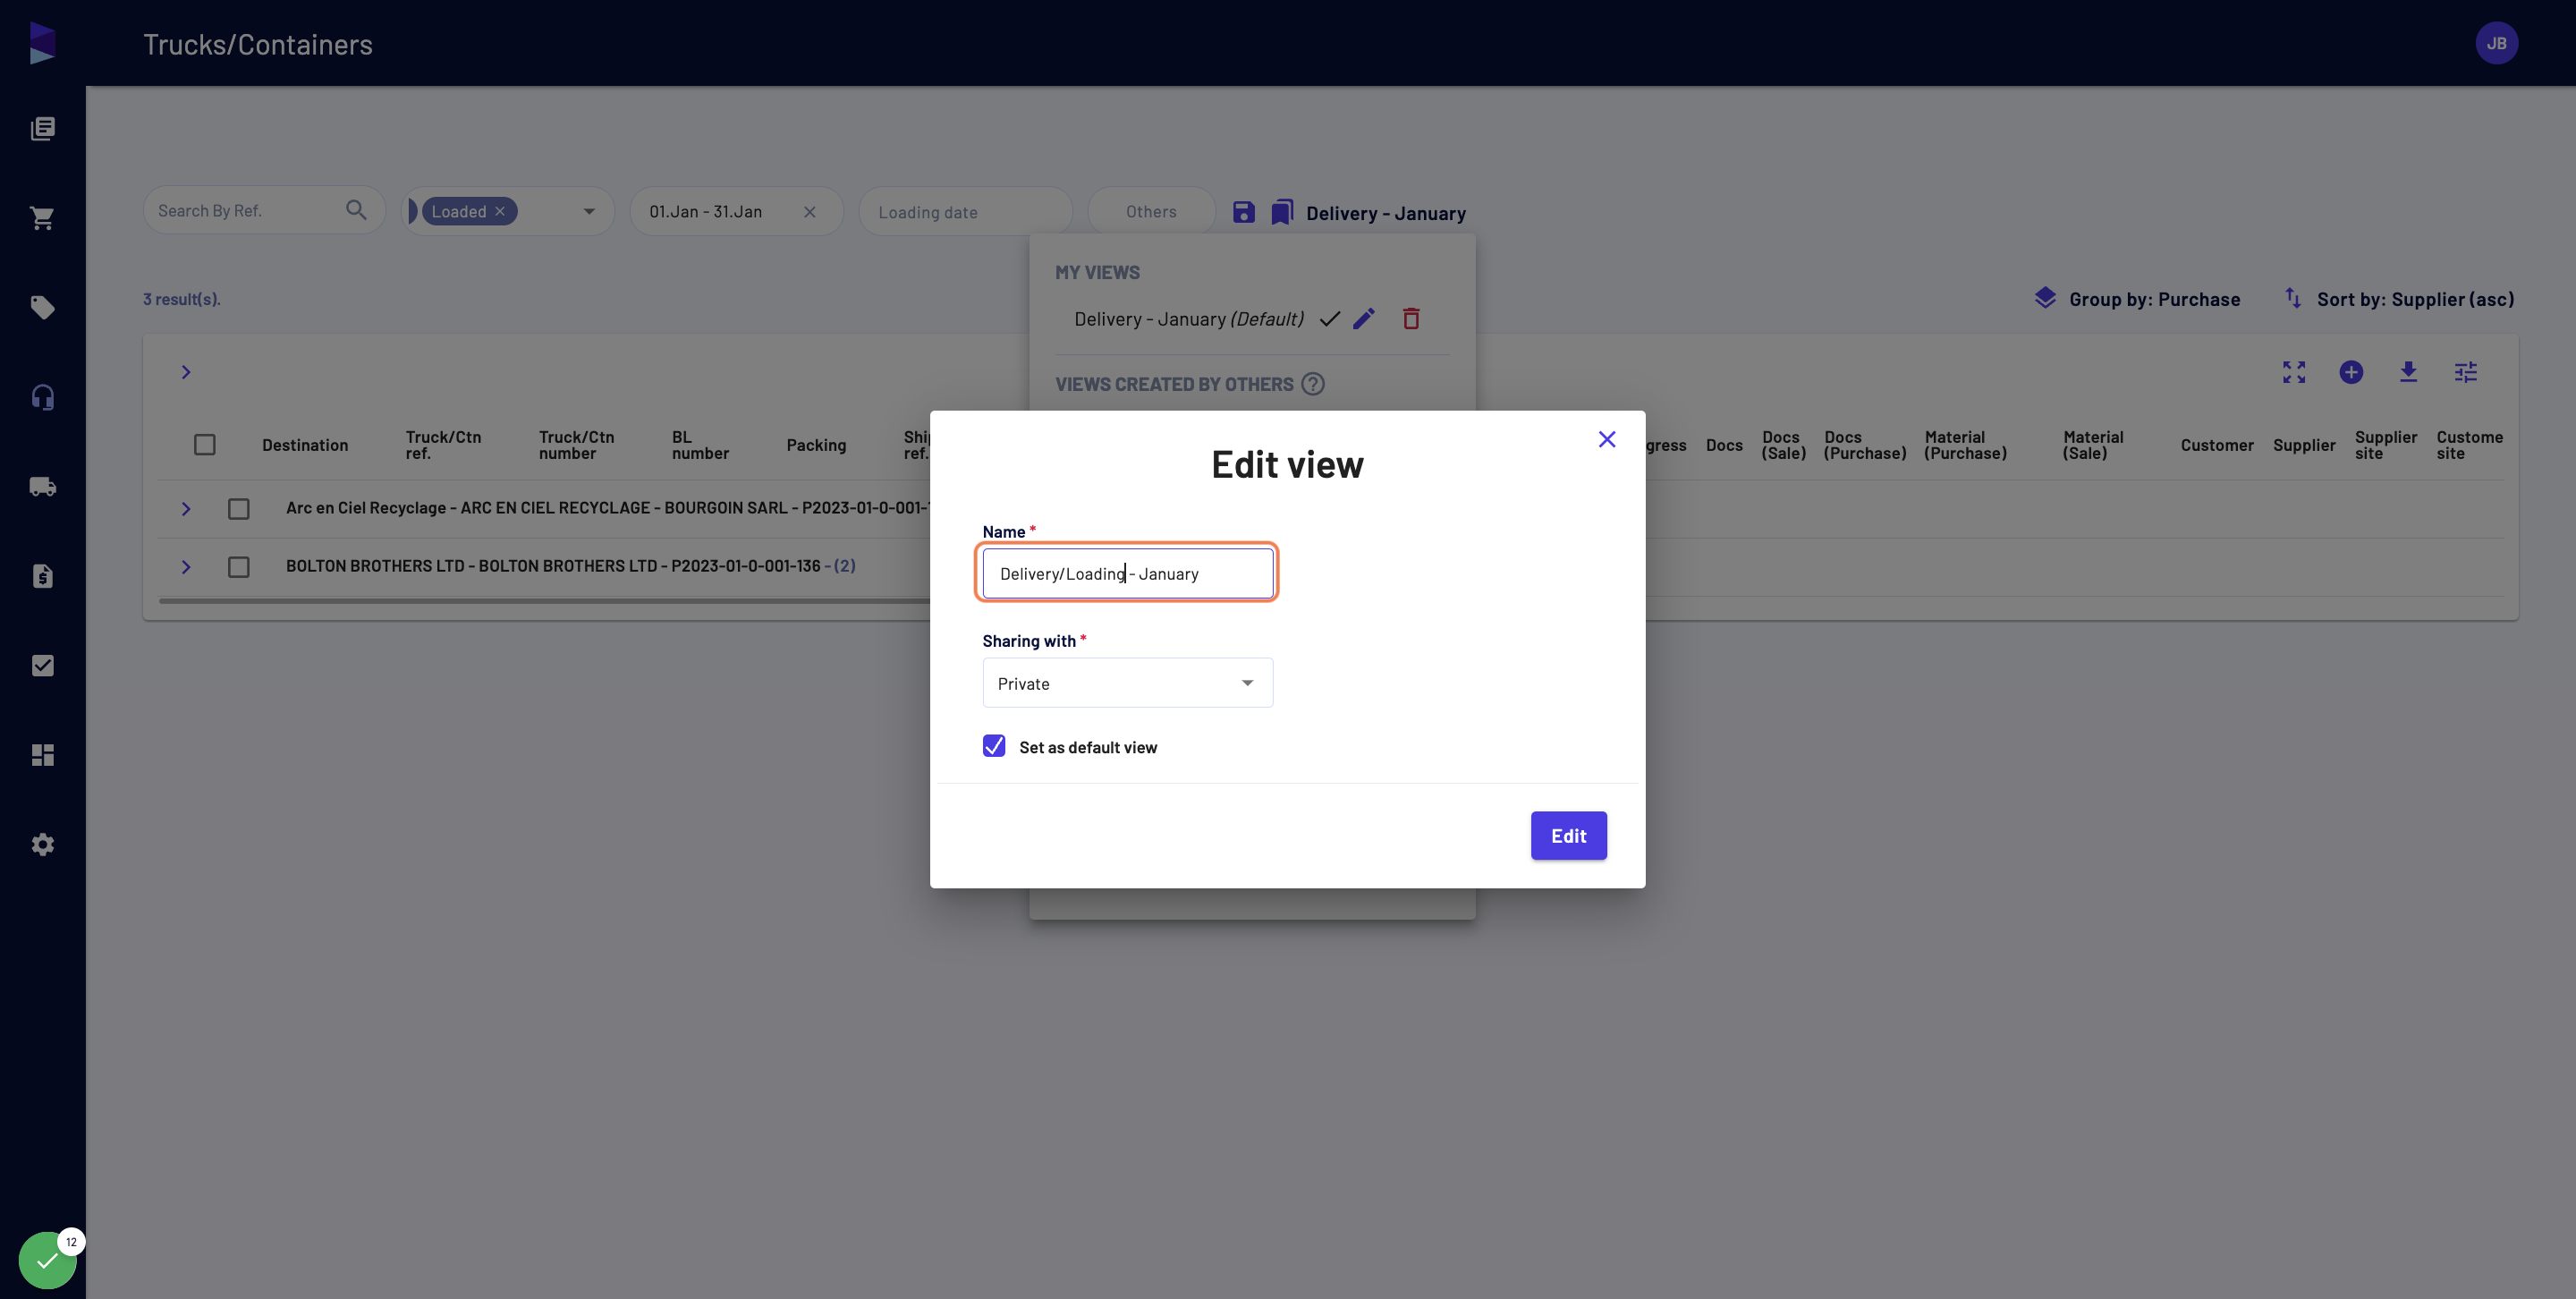Close the Edit view dialog

click(1607, 439)
